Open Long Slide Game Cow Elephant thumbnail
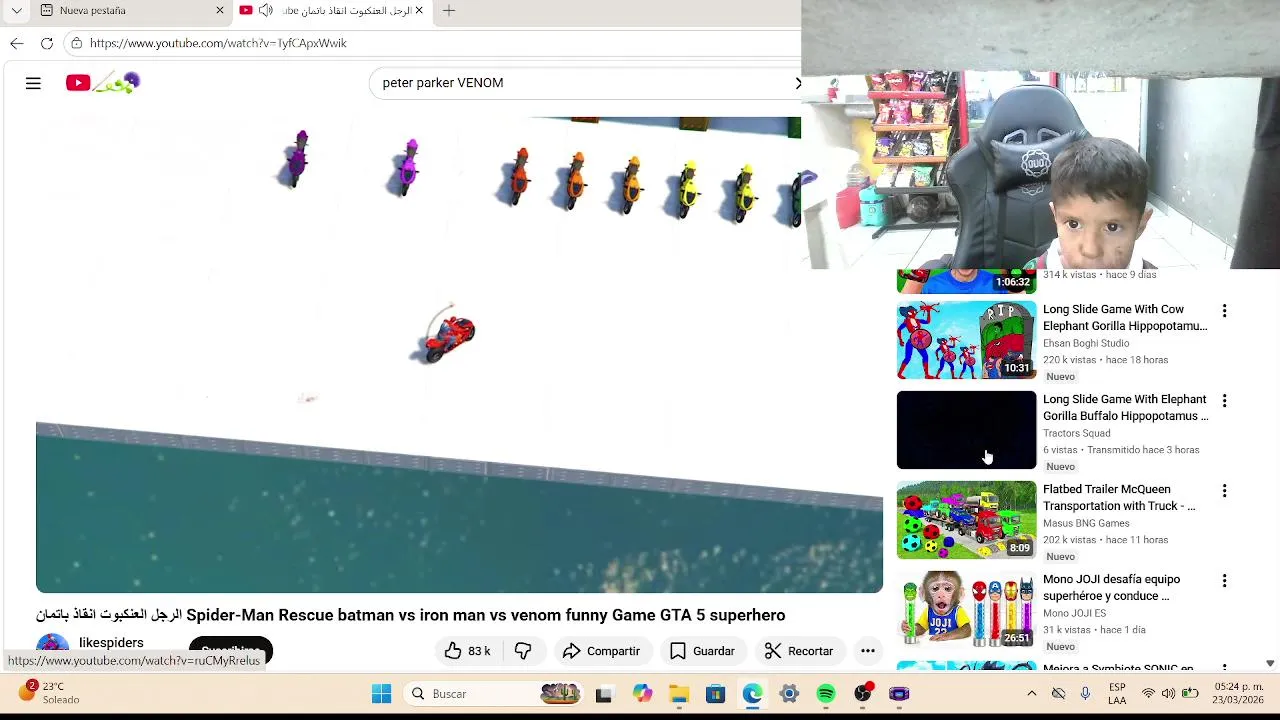This screenshot has height=720, width=1280. 966,340
